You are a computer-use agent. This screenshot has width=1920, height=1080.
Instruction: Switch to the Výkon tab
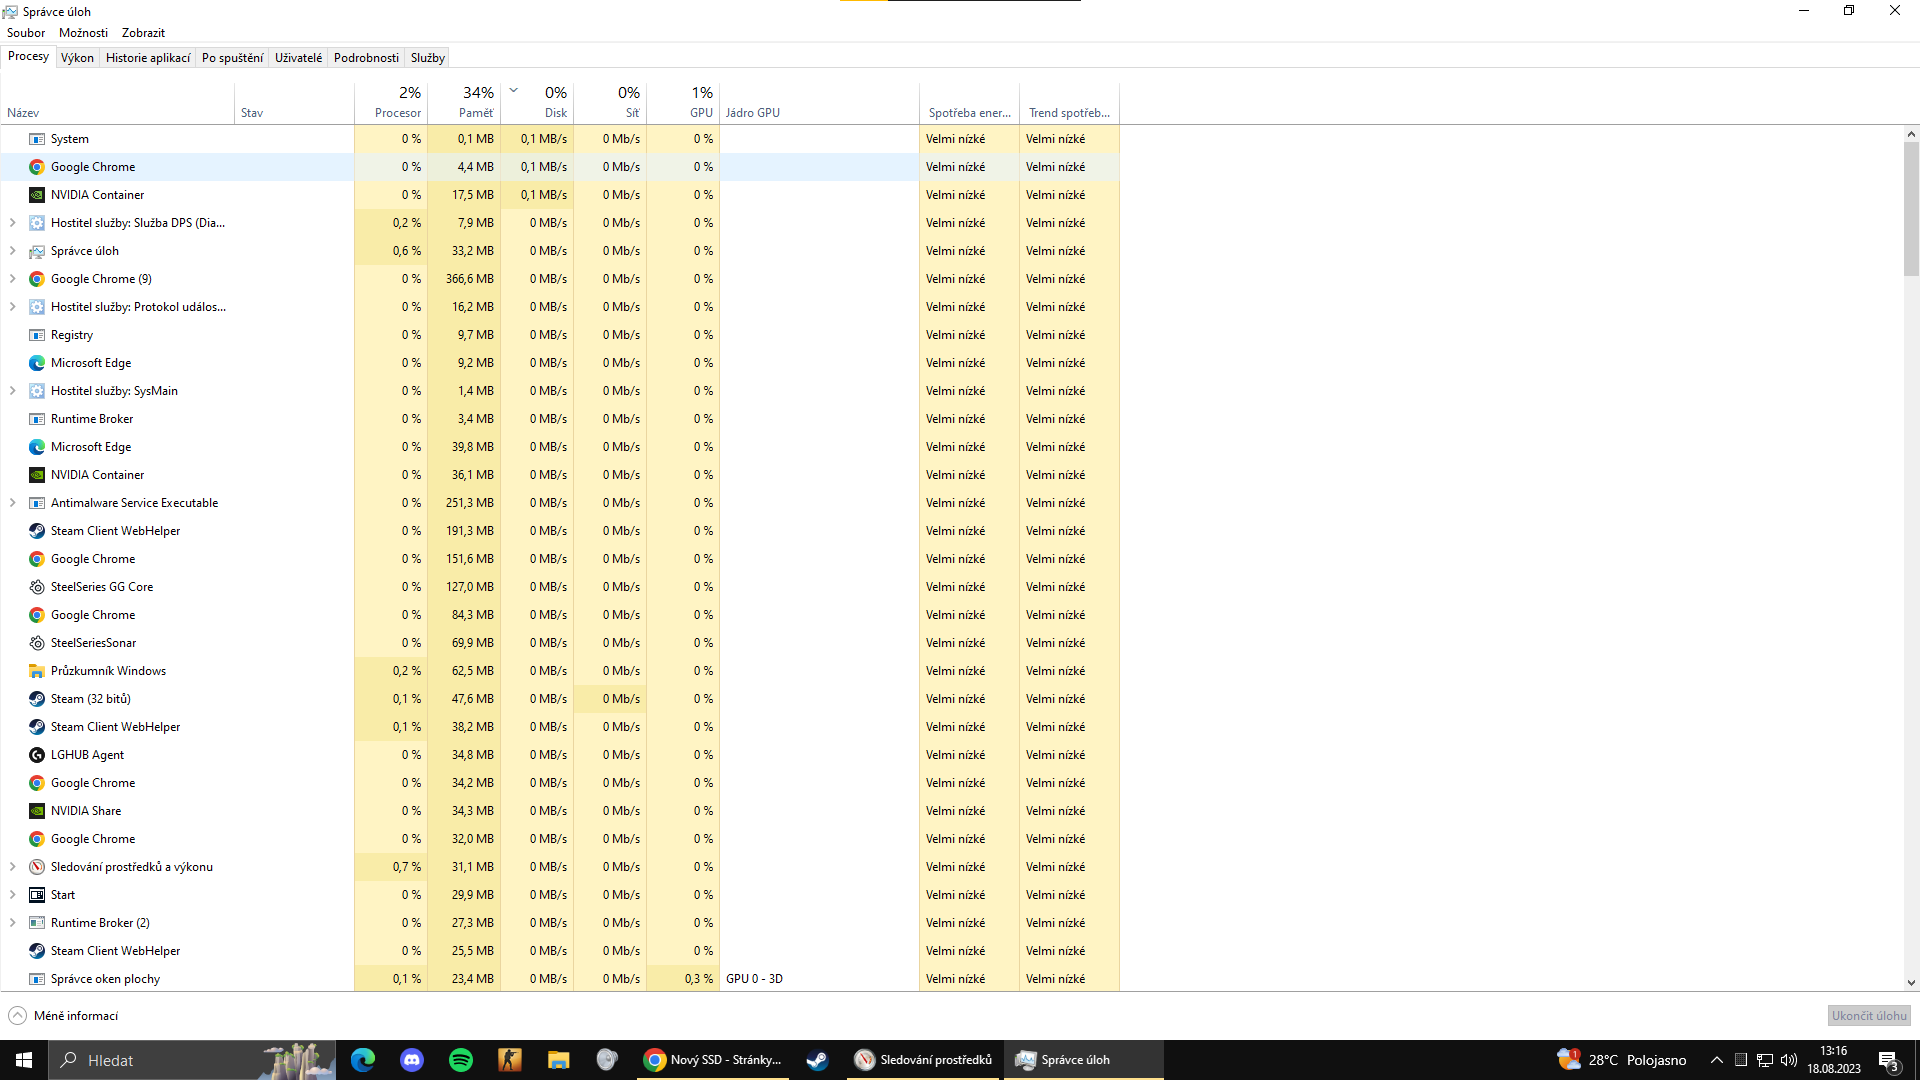tap(77, 58)
